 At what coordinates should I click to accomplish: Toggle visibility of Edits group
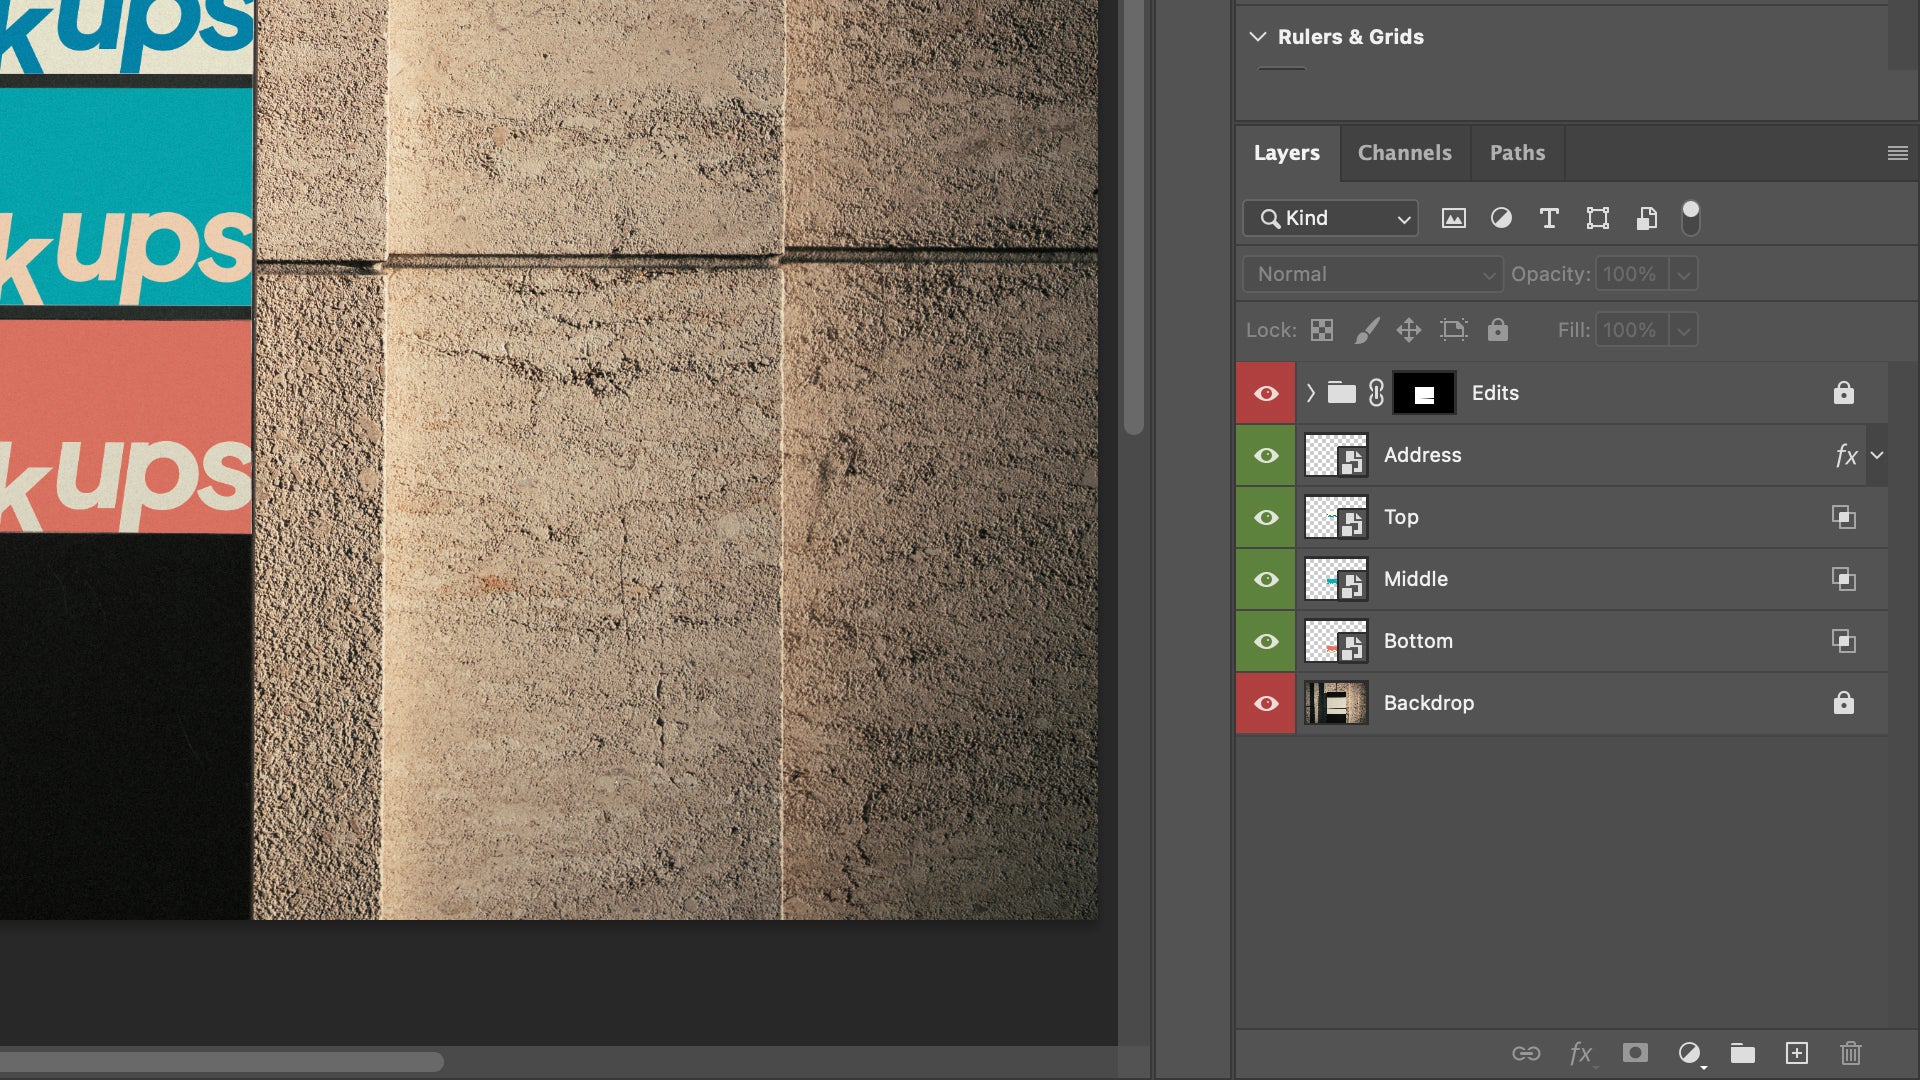[1266, 393]
